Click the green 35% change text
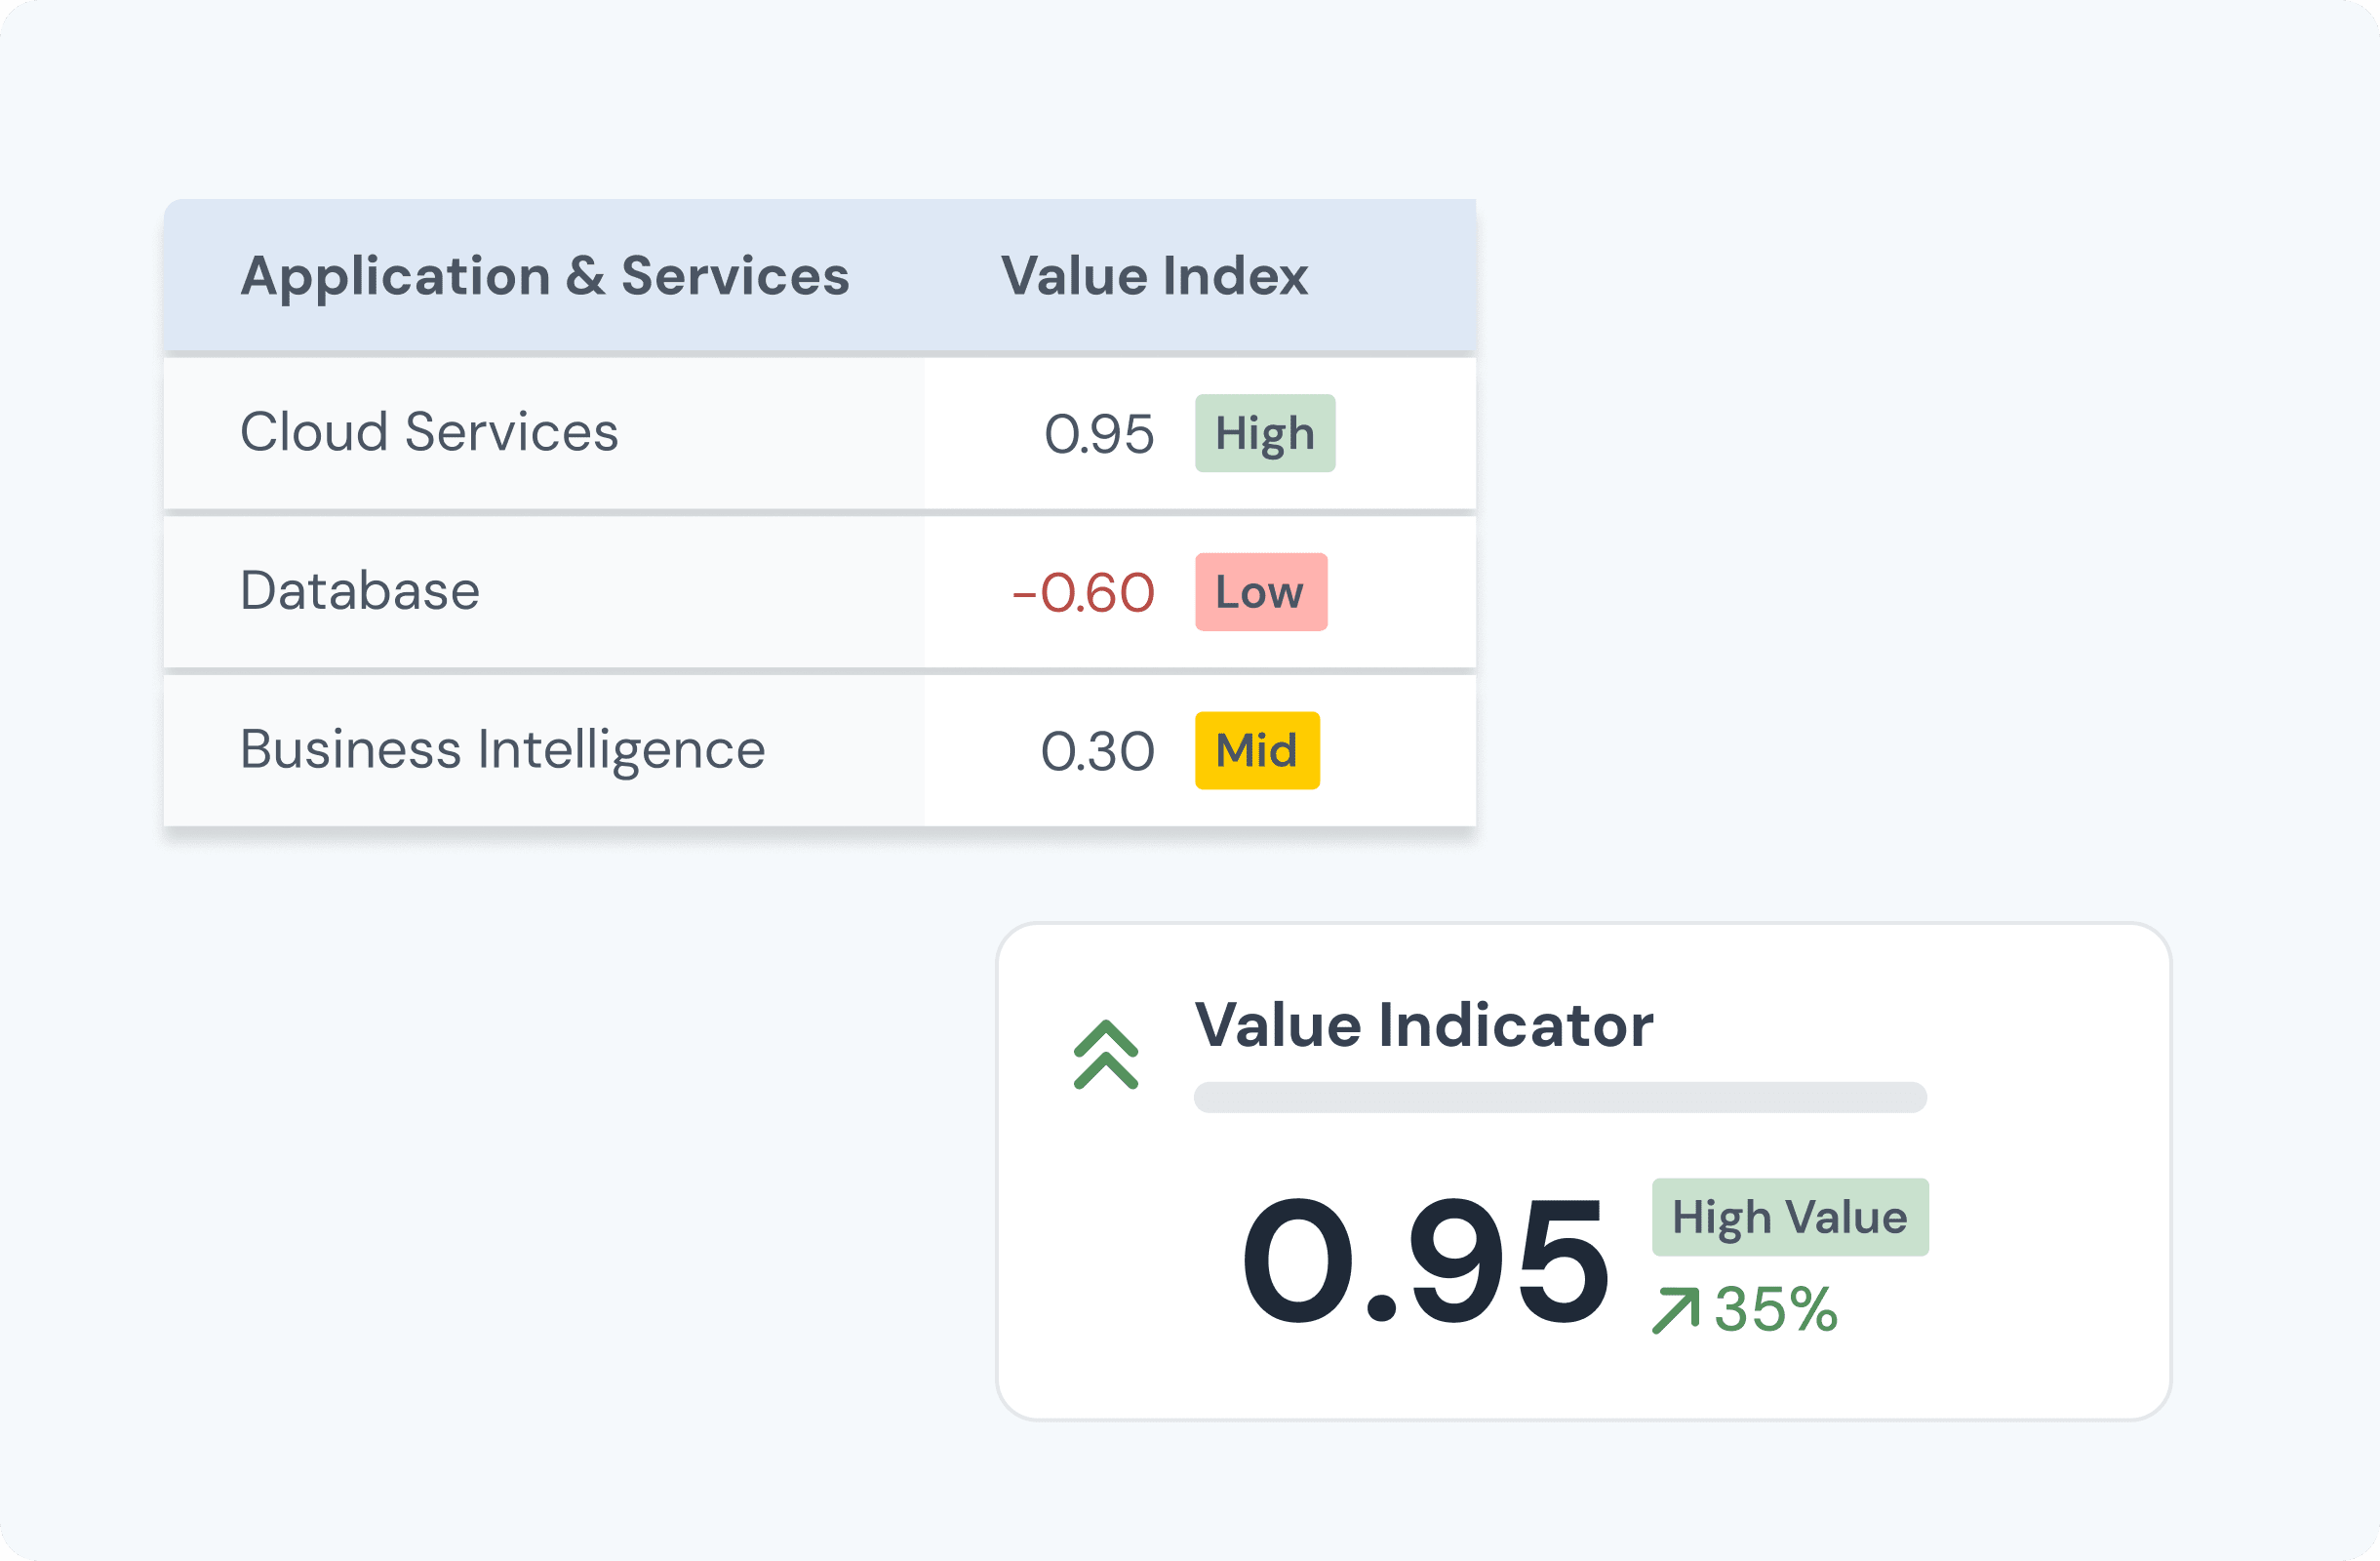This screenshot has height=1561, width=2380. pyautogui.click(x=1776, y=1309)
